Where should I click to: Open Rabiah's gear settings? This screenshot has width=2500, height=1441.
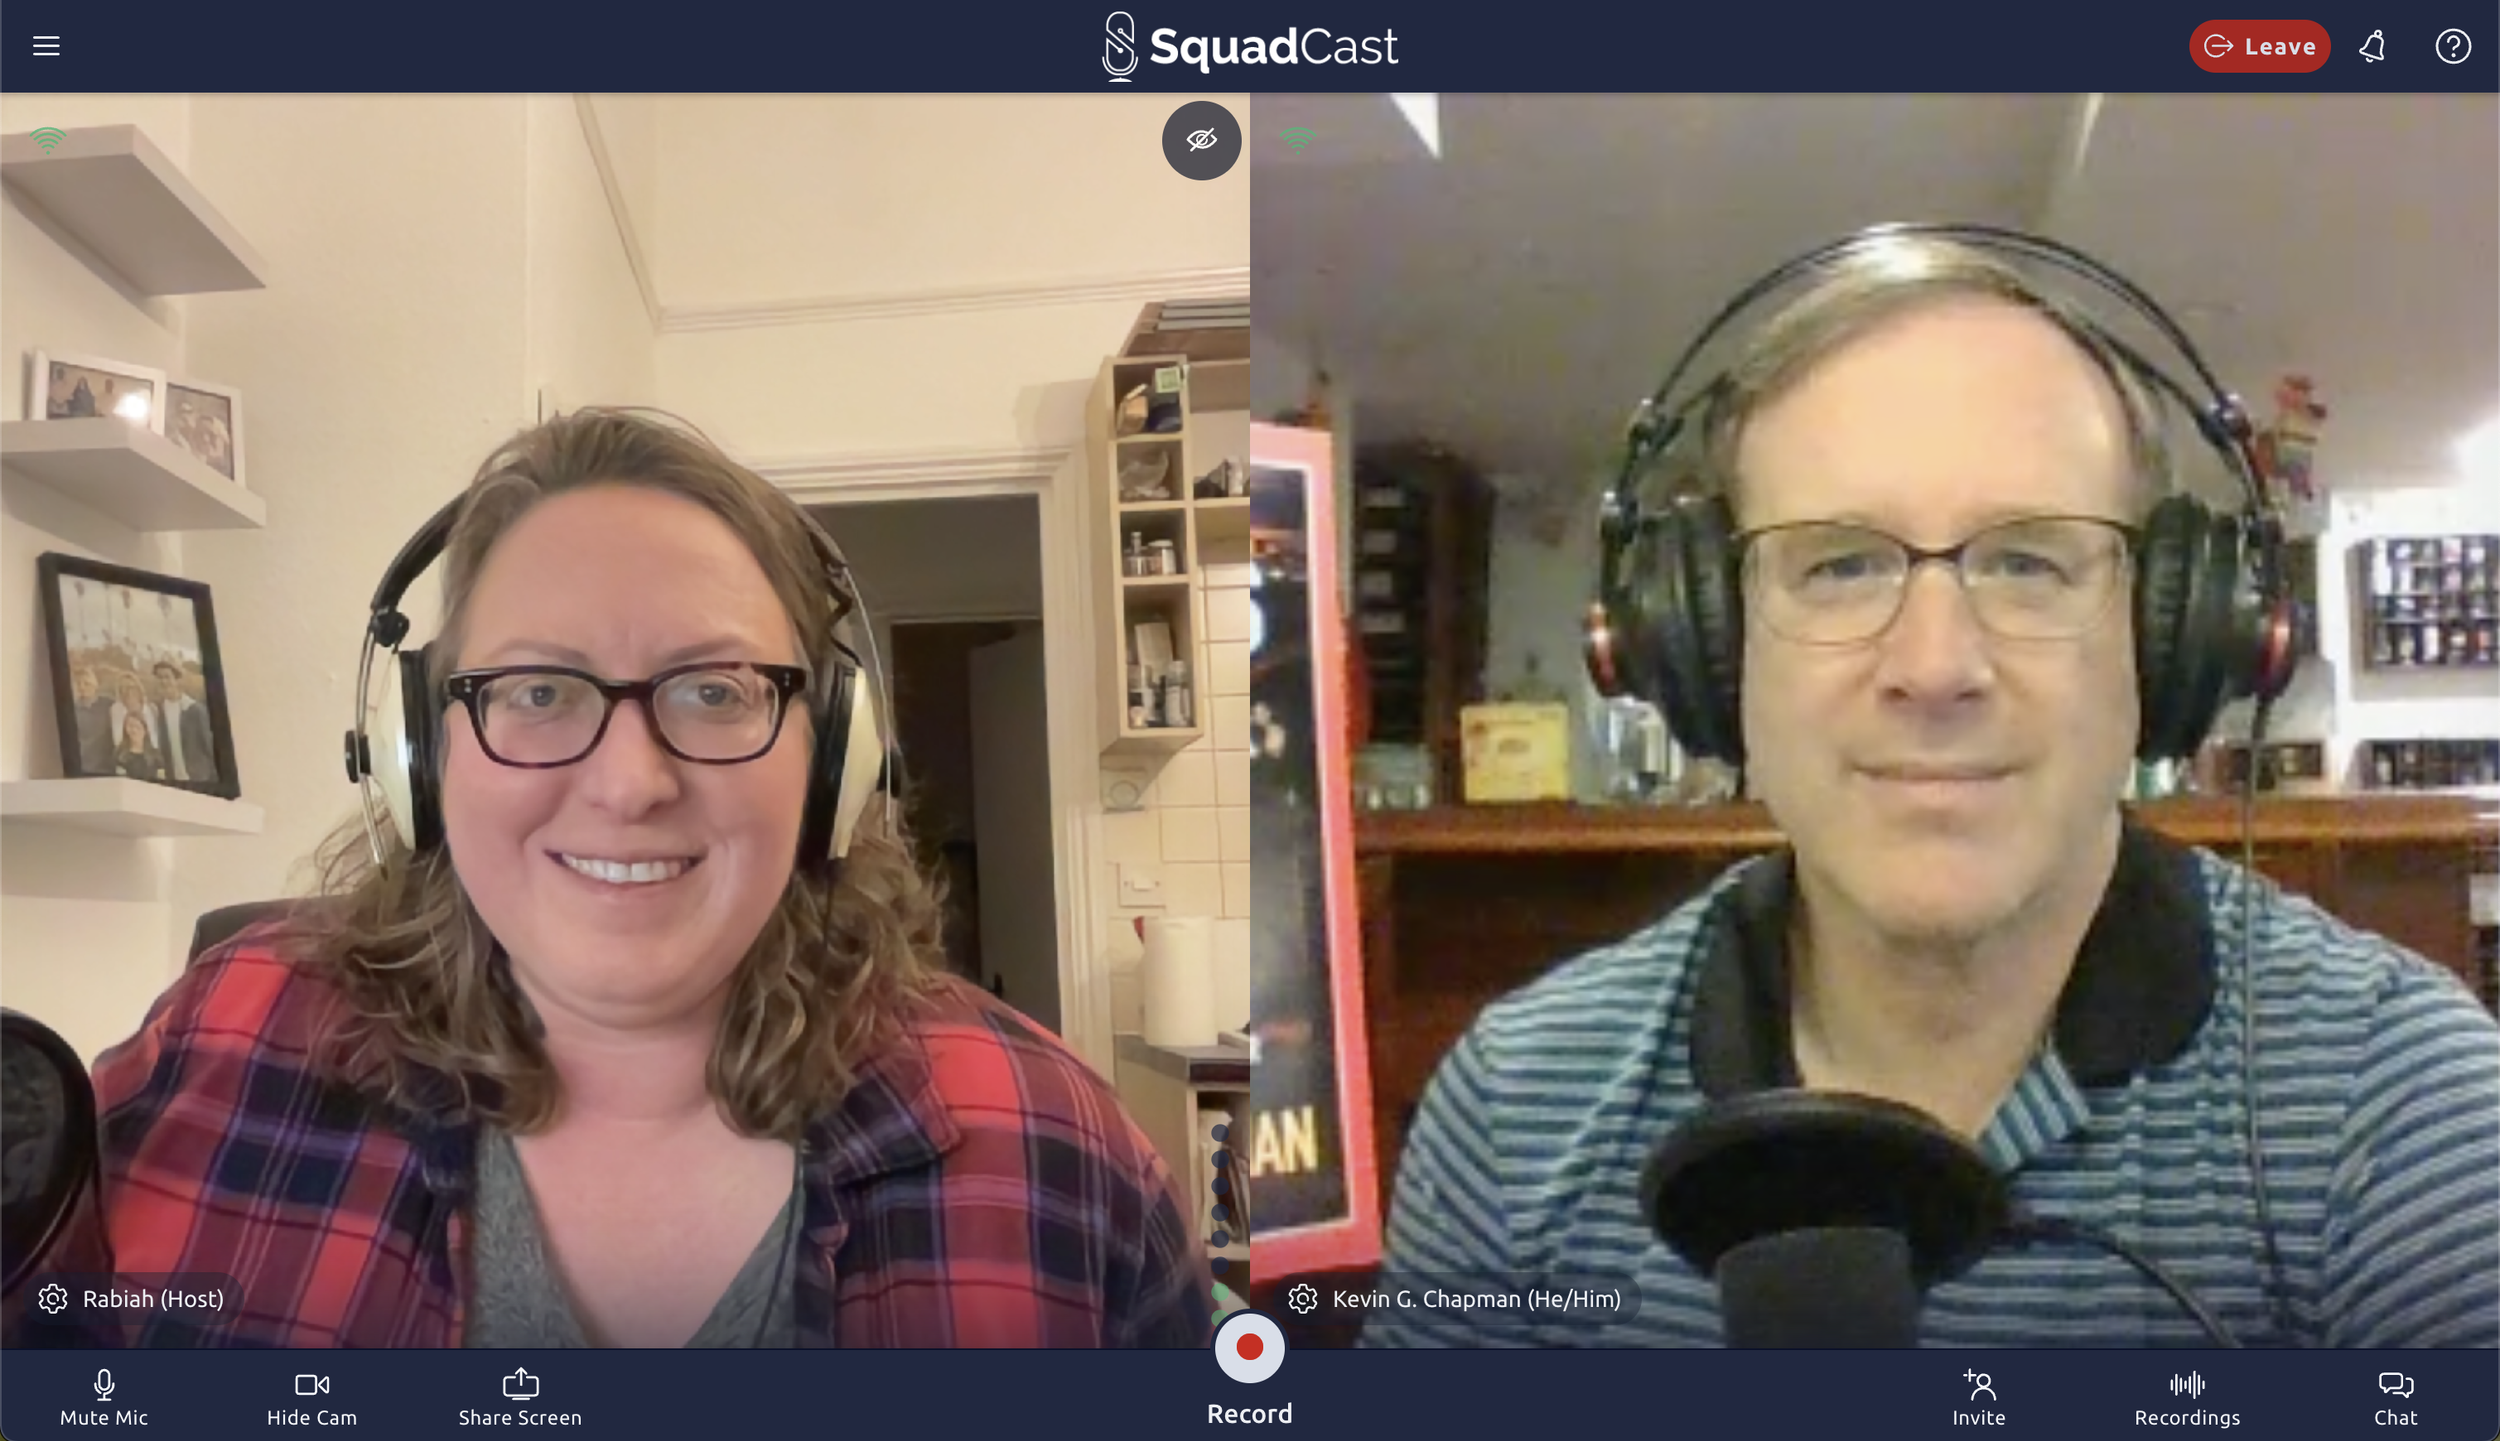coord(53,1298)
